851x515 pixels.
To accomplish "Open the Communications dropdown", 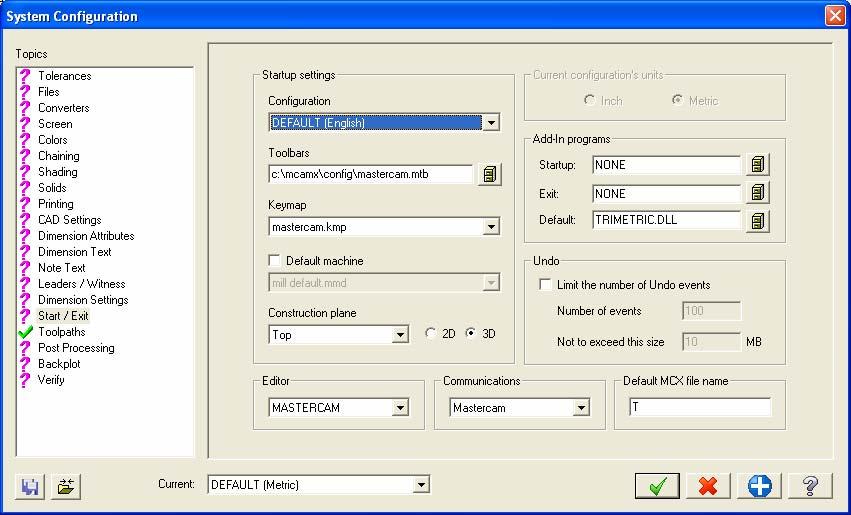I will pos(581,408).
